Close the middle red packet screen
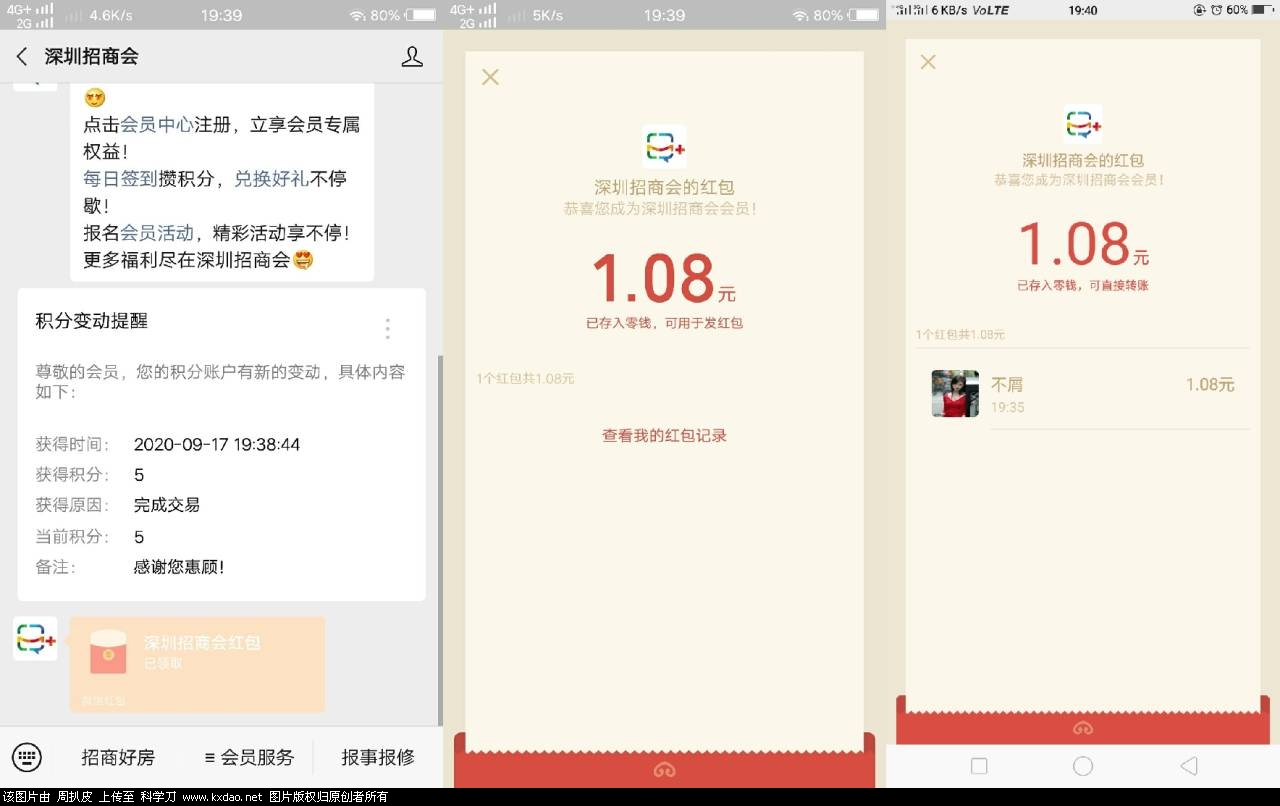 (x=490, y=77)
